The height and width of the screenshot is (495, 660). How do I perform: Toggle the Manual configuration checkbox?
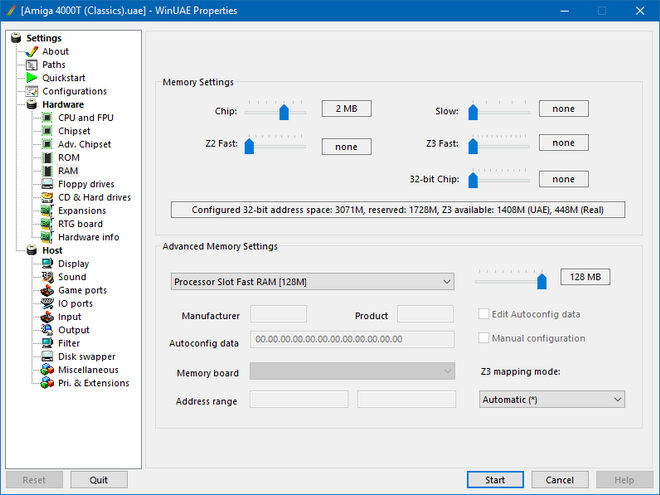[485, 338]
